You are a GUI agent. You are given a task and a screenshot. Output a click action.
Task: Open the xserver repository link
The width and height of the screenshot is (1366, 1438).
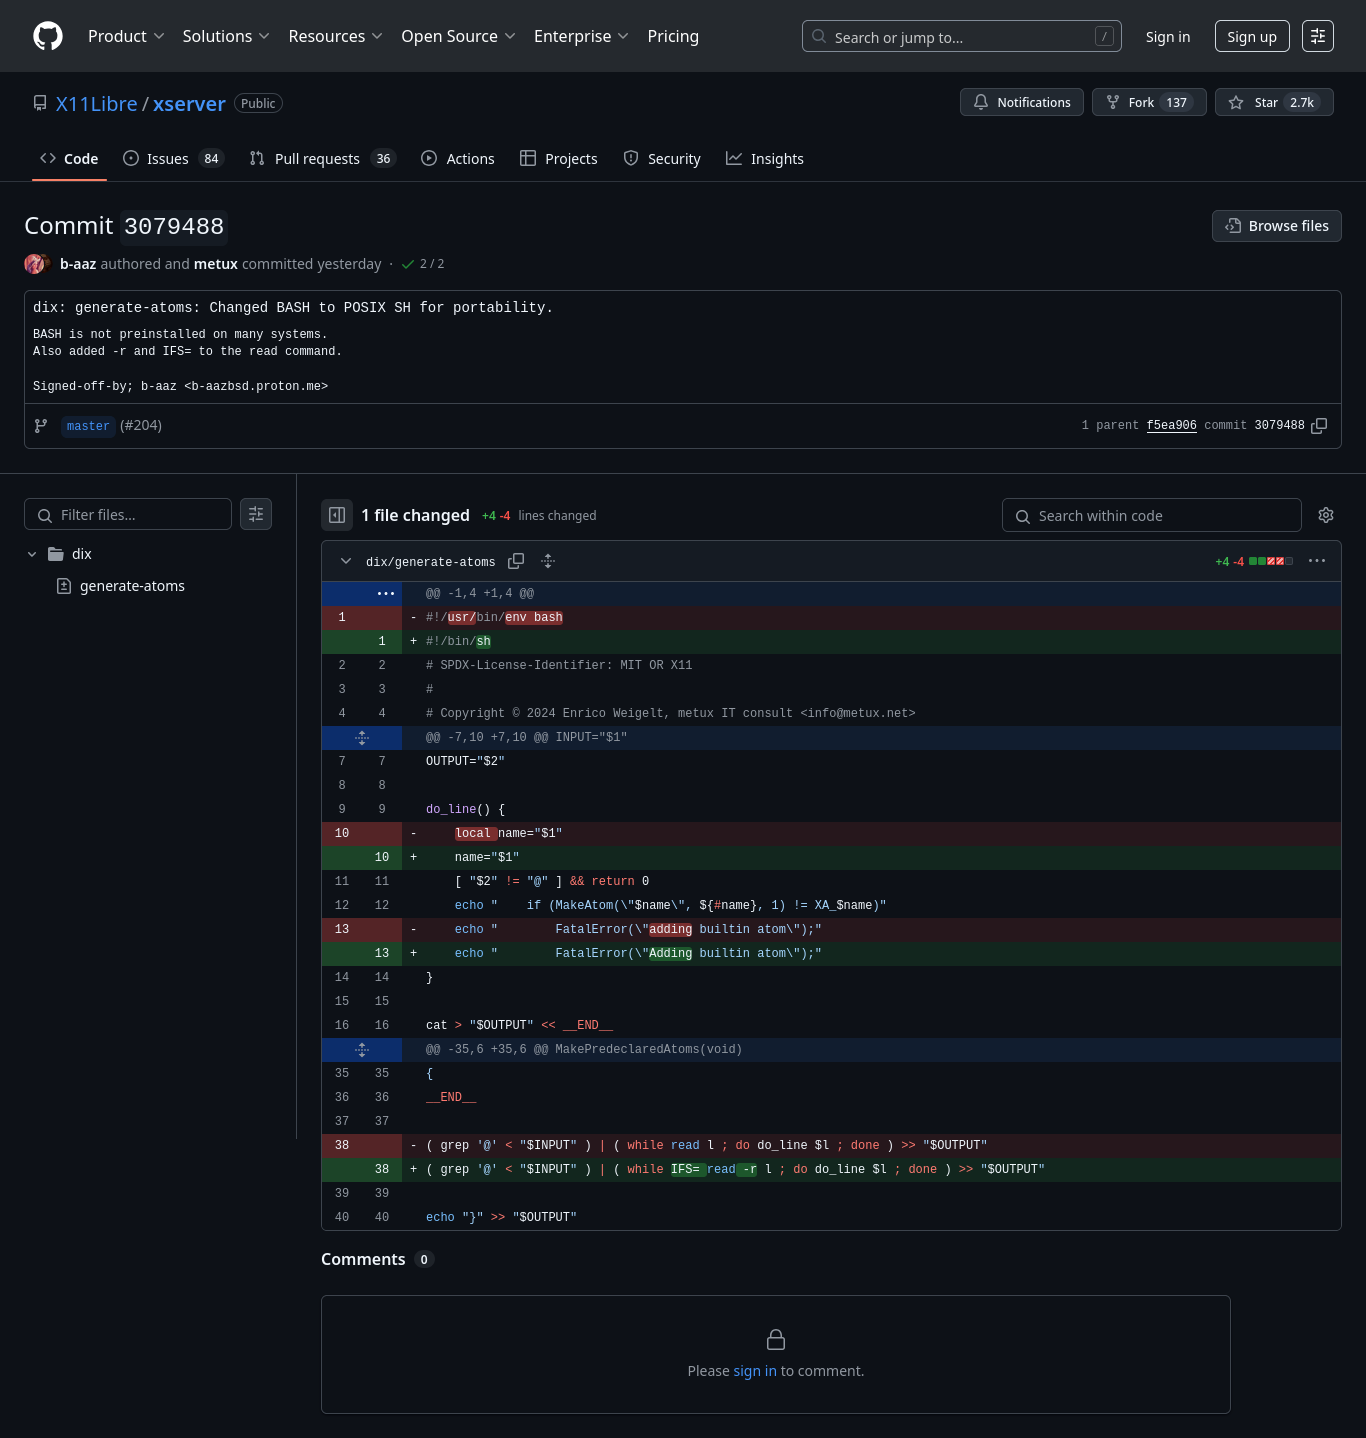tap(189, 104)
